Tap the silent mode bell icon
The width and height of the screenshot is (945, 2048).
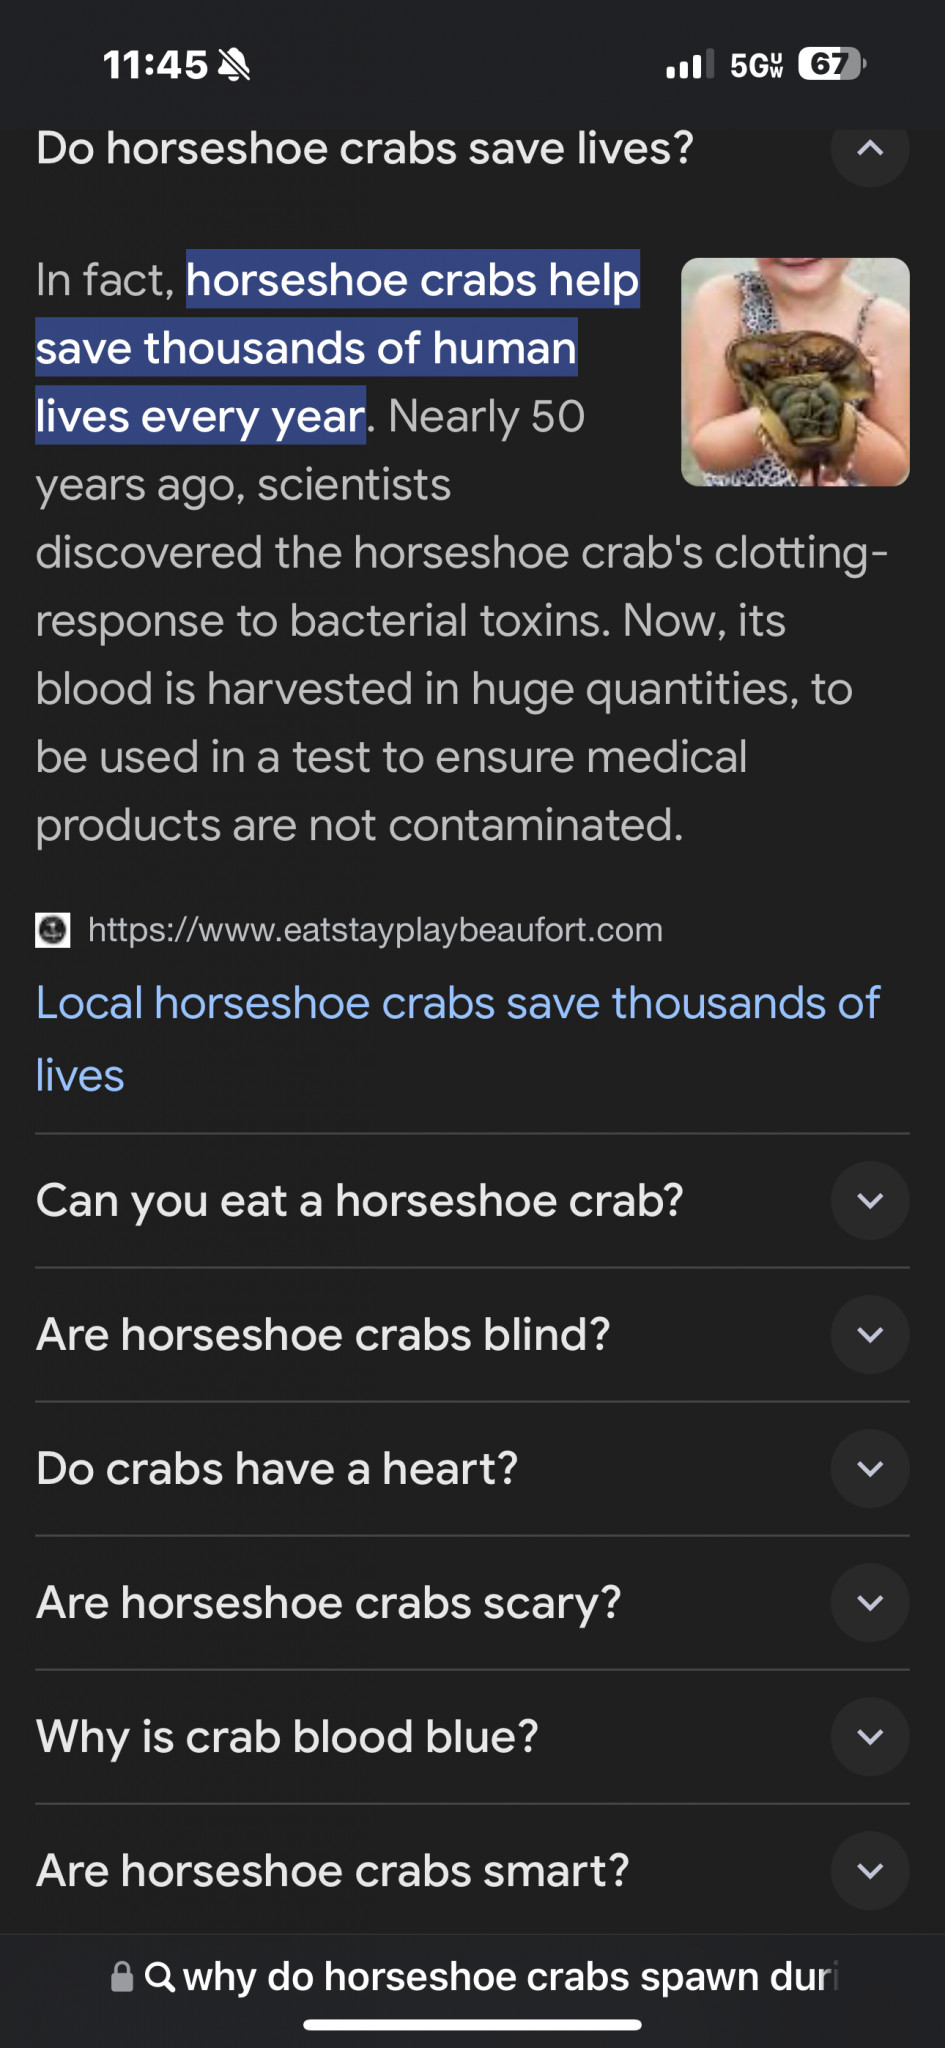click(234, 66)
